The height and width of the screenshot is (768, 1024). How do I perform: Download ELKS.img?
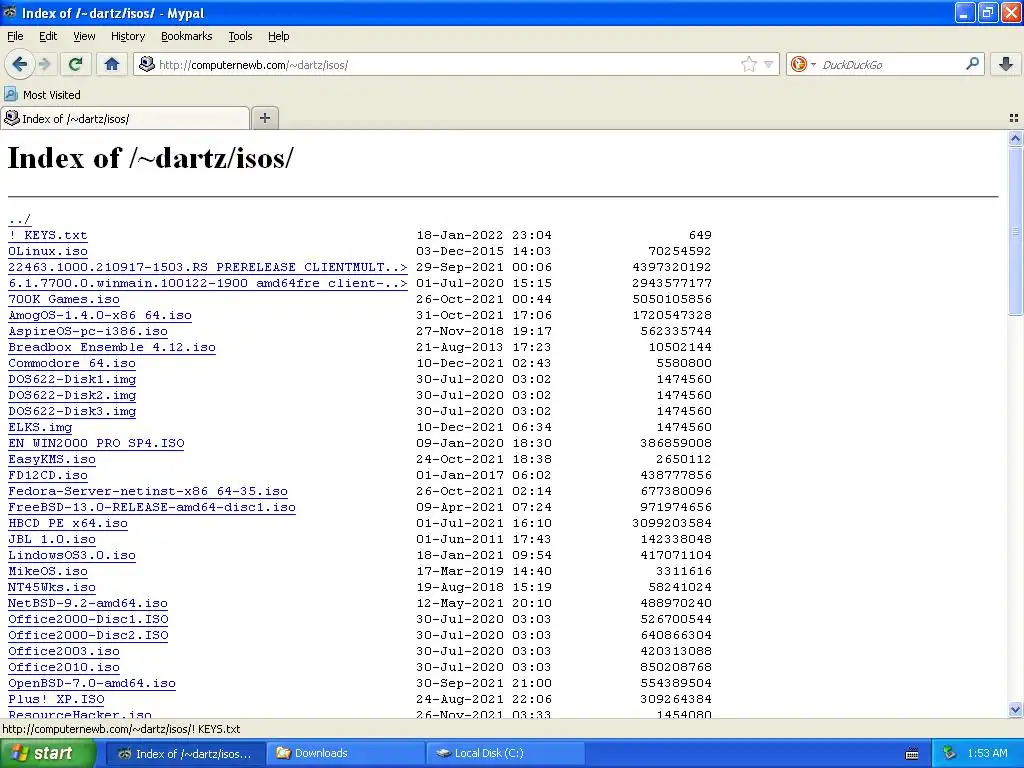coord(40,427)
